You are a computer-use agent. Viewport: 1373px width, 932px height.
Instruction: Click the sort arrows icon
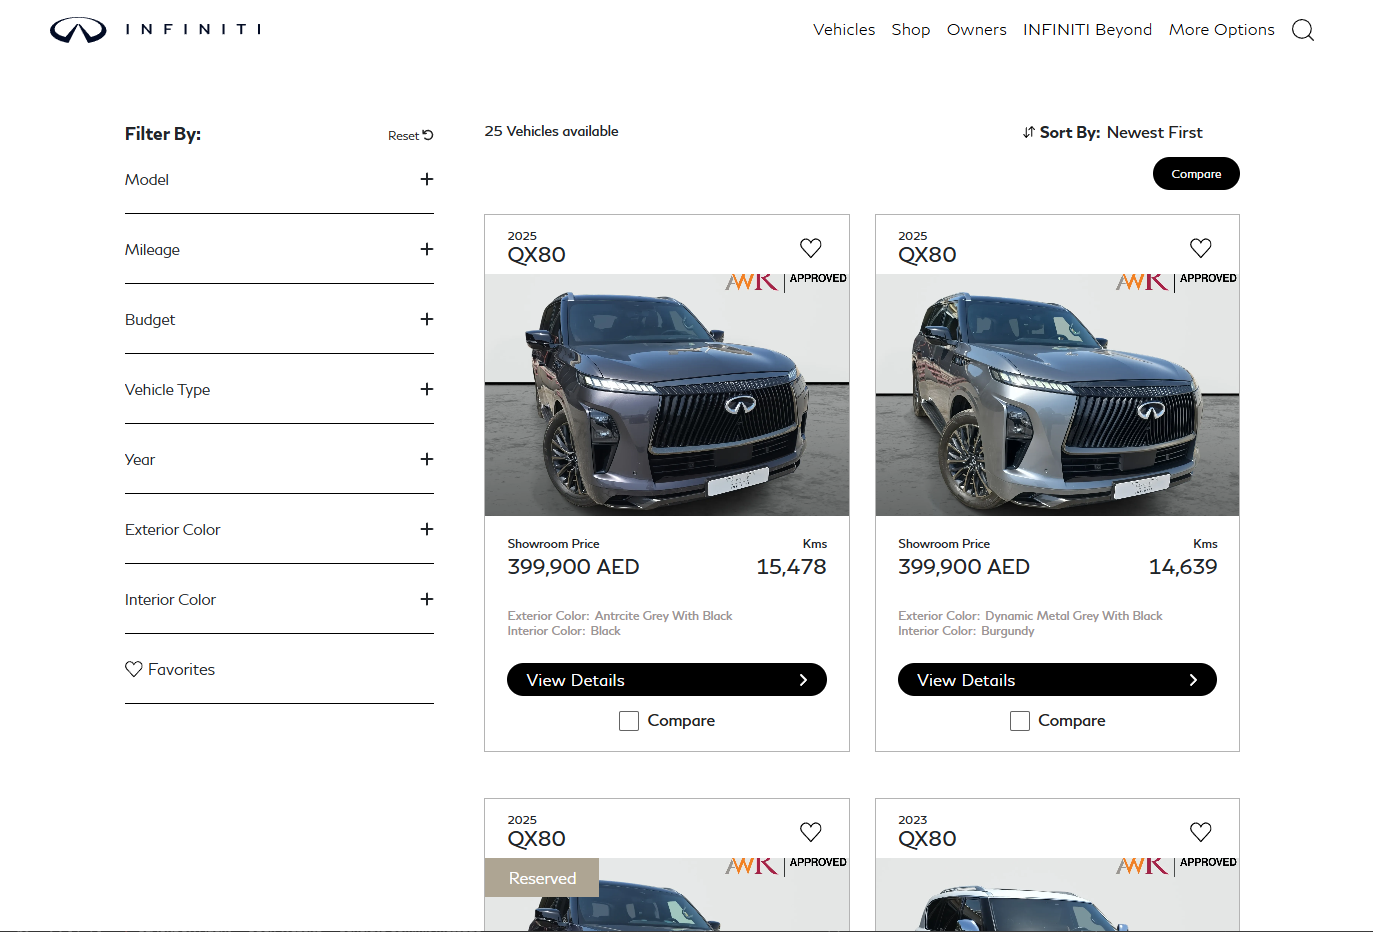click(1029, 132)
